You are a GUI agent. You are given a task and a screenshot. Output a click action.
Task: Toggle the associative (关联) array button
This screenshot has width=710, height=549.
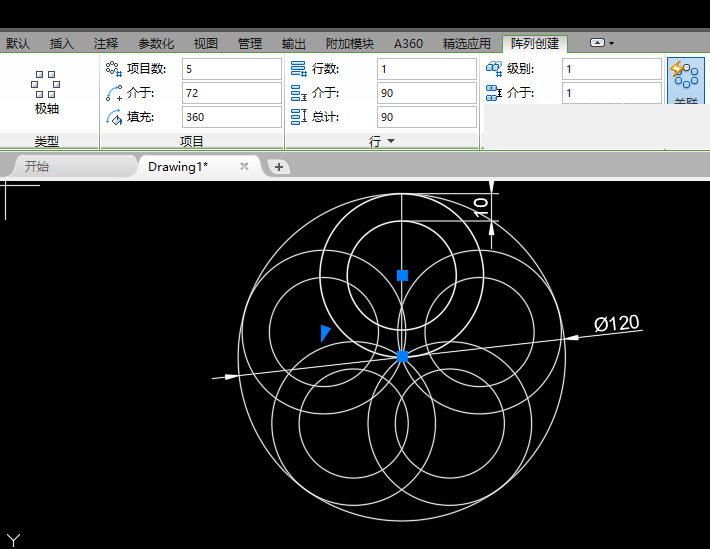pos(685,80)
